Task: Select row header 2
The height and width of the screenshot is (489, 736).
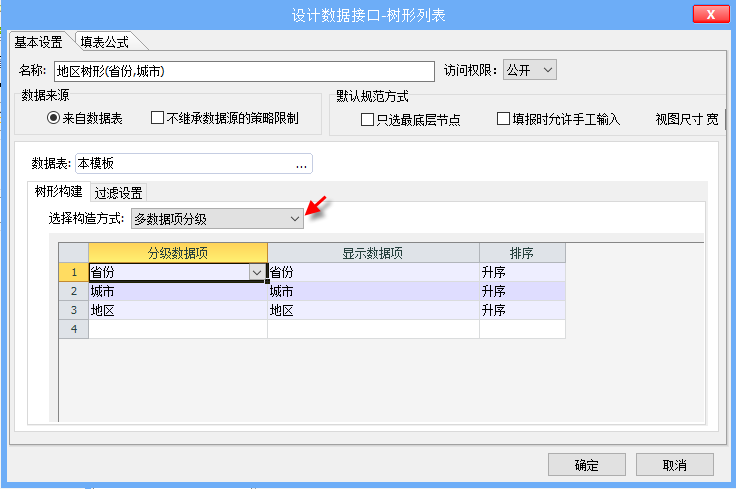Action: tap(74, 291)
